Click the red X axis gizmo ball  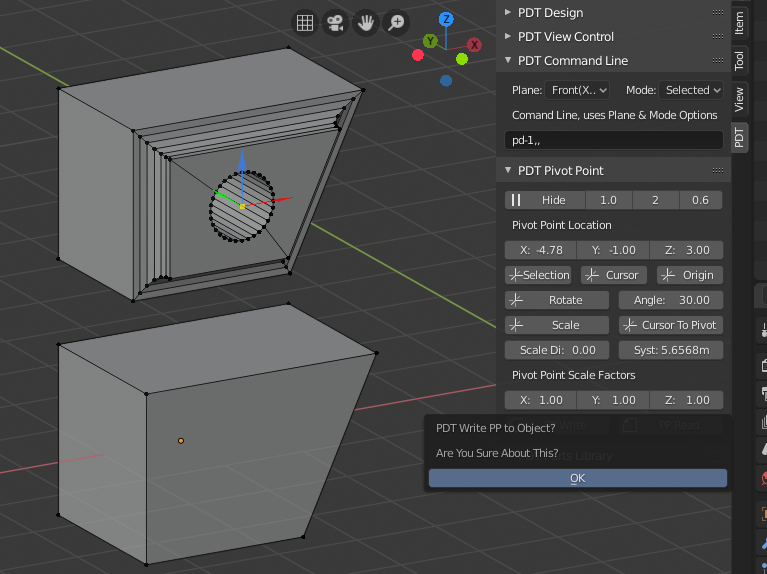tap(474, 45)
